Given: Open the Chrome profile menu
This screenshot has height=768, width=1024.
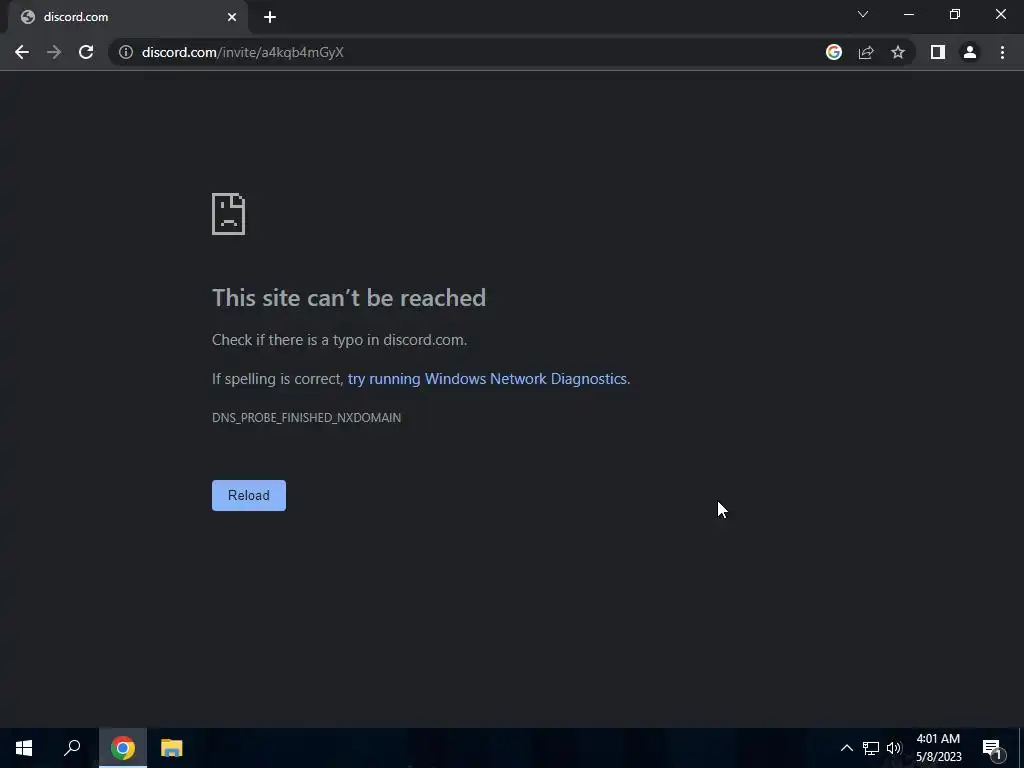Looking at the screenshot, I should tap(970, 52).
